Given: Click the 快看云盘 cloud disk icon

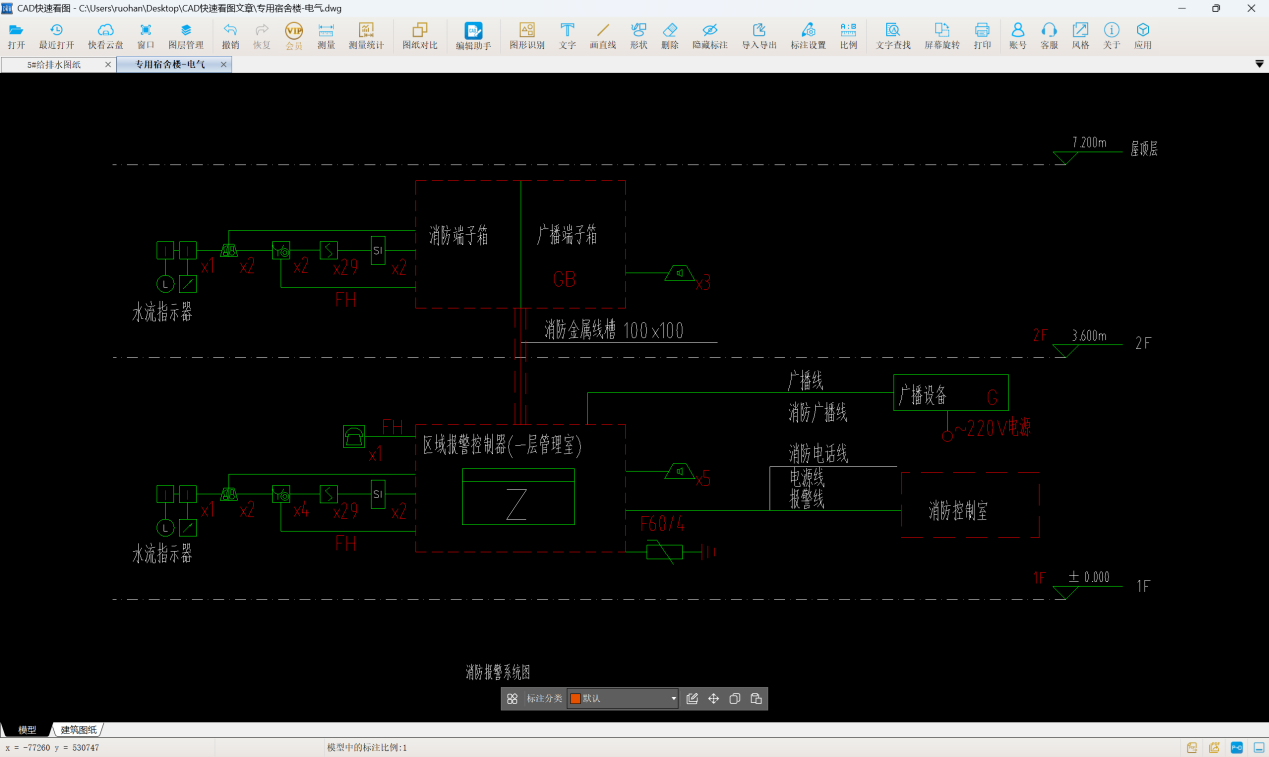Looking at the screenshot, I should click(105, 36).
